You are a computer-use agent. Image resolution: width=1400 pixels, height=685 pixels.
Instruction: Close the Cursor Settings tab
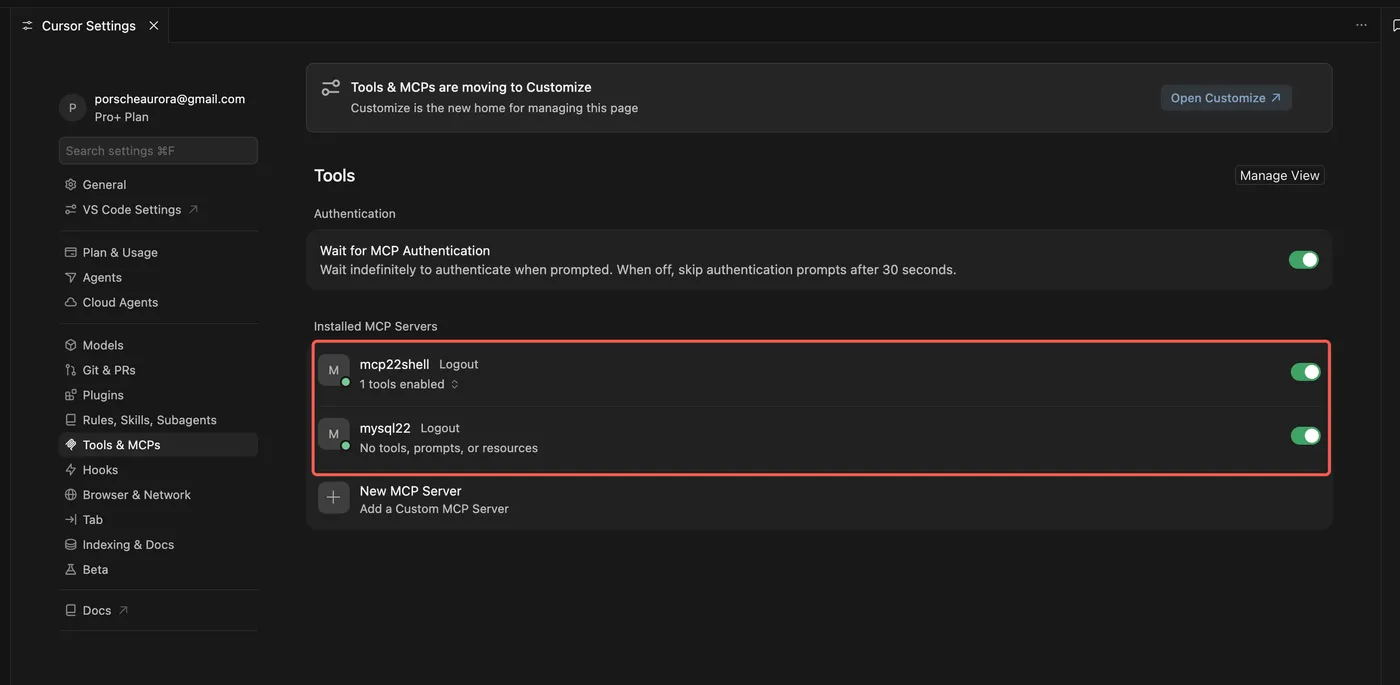pos(153,26)
